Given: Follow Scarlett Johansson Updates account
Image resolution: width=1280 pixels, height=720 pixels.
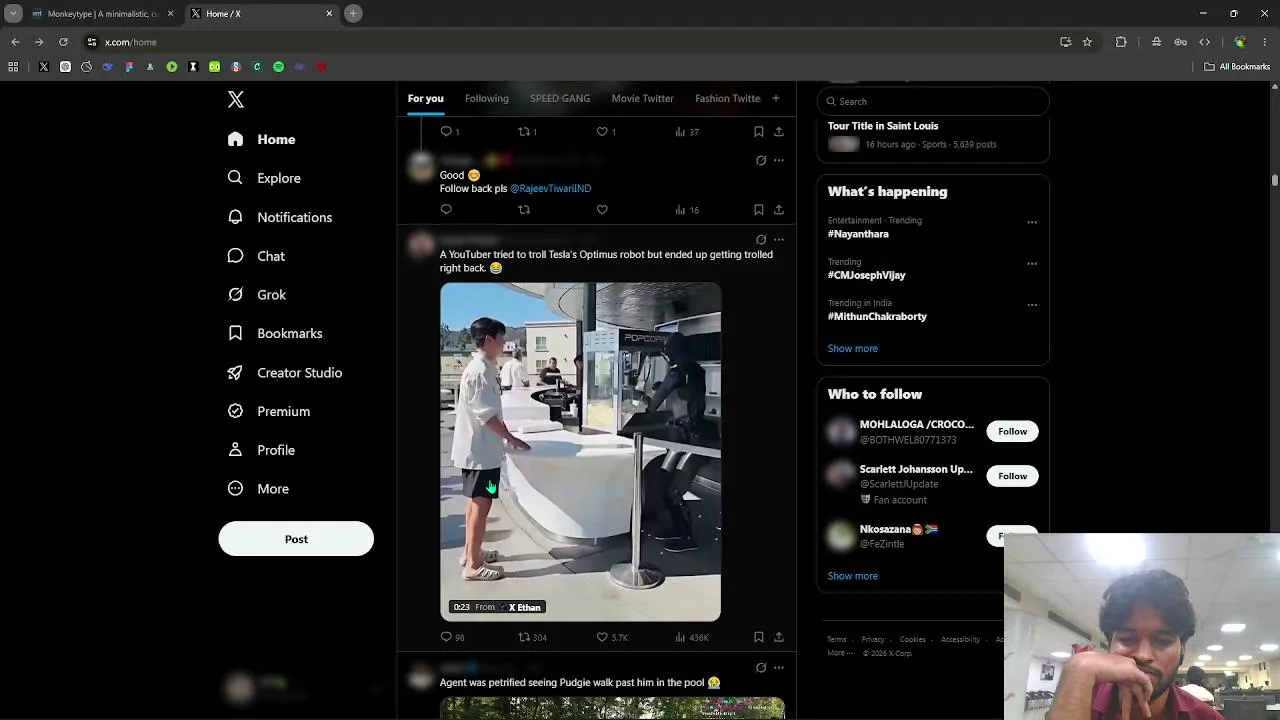Looking at the screenshot, I should coord(1012,476).
